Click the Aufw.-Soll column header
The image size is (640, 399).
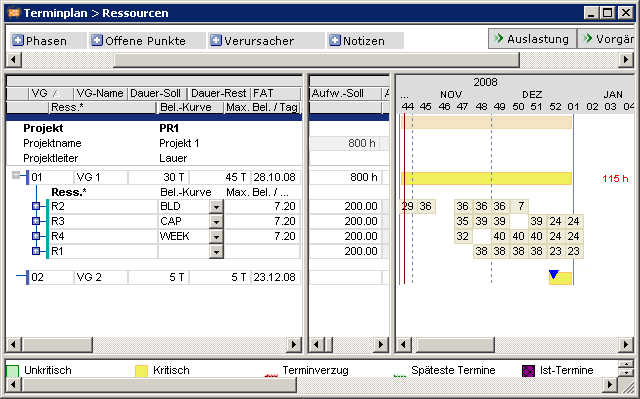[345, 93]
